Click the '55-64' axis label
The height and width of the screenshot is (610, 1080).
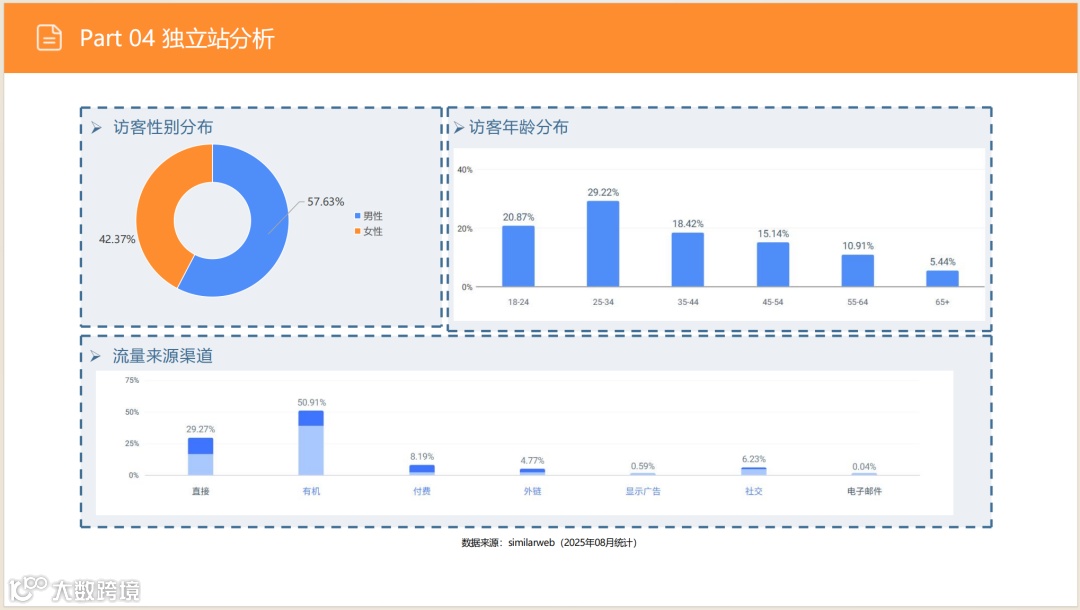858,302
